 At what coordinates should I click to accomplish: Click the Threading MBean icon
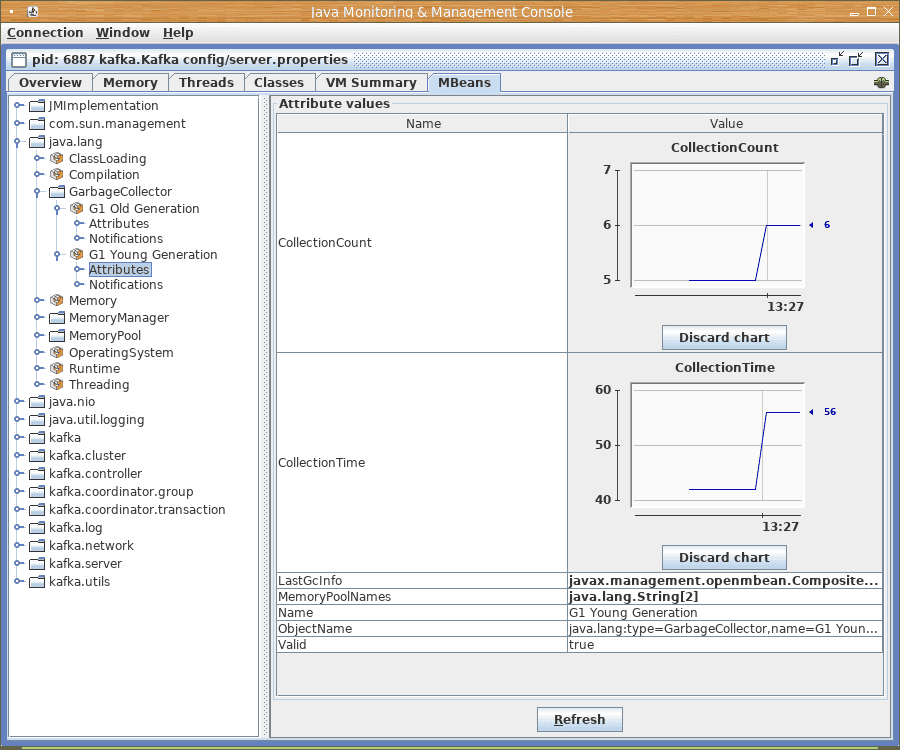click(x=57, y=385)
